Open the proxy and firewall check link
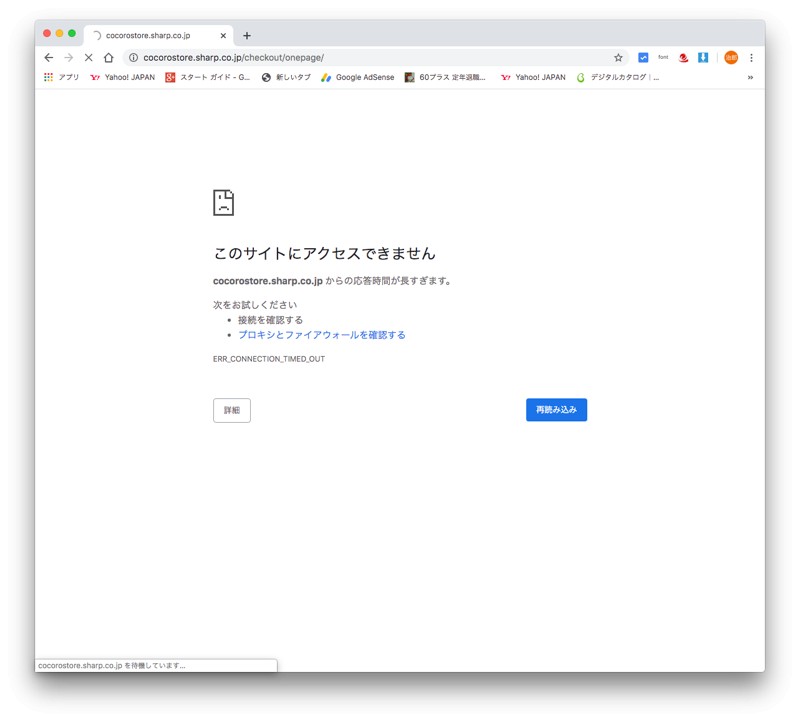Screen dimensions: 800x722 [x=322, y=335]
